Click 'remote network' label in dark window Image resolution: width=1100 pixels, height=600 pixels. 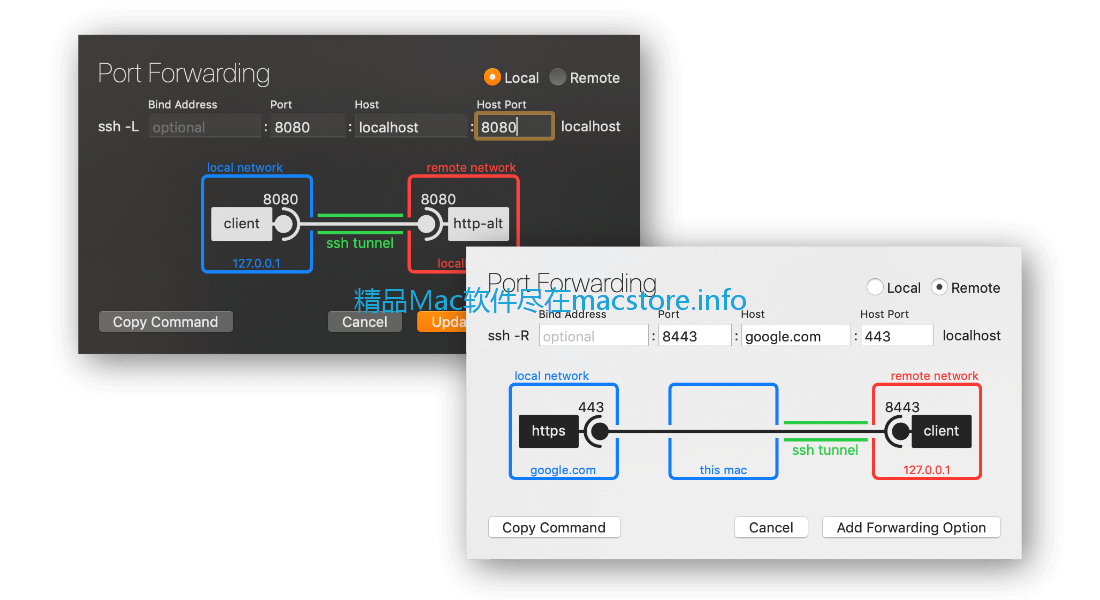pyautogui.click(x=471, y=168)
